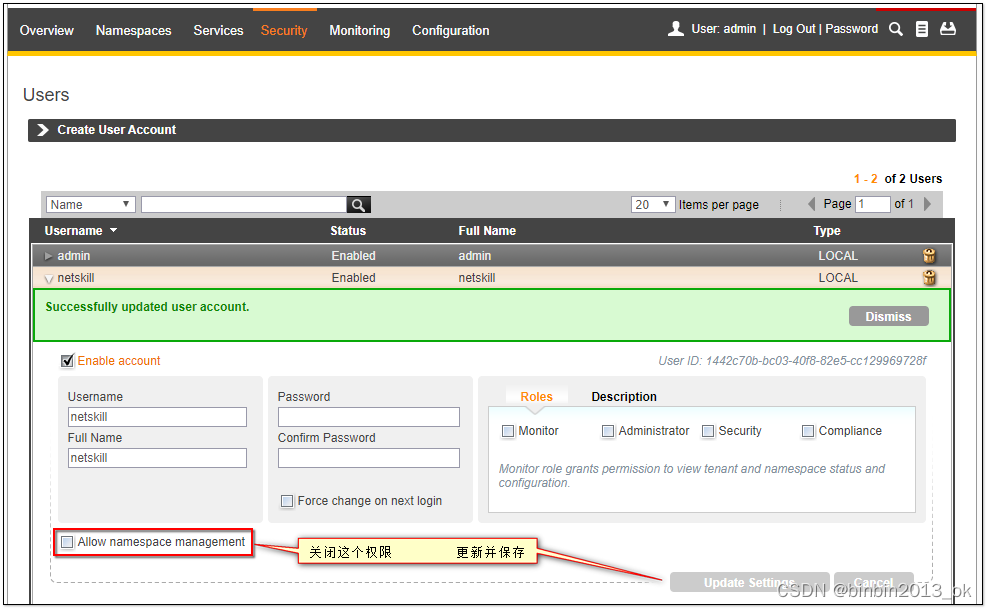Click the document log icon in the header
The image size is (987, 609).
tap(922, 29)
